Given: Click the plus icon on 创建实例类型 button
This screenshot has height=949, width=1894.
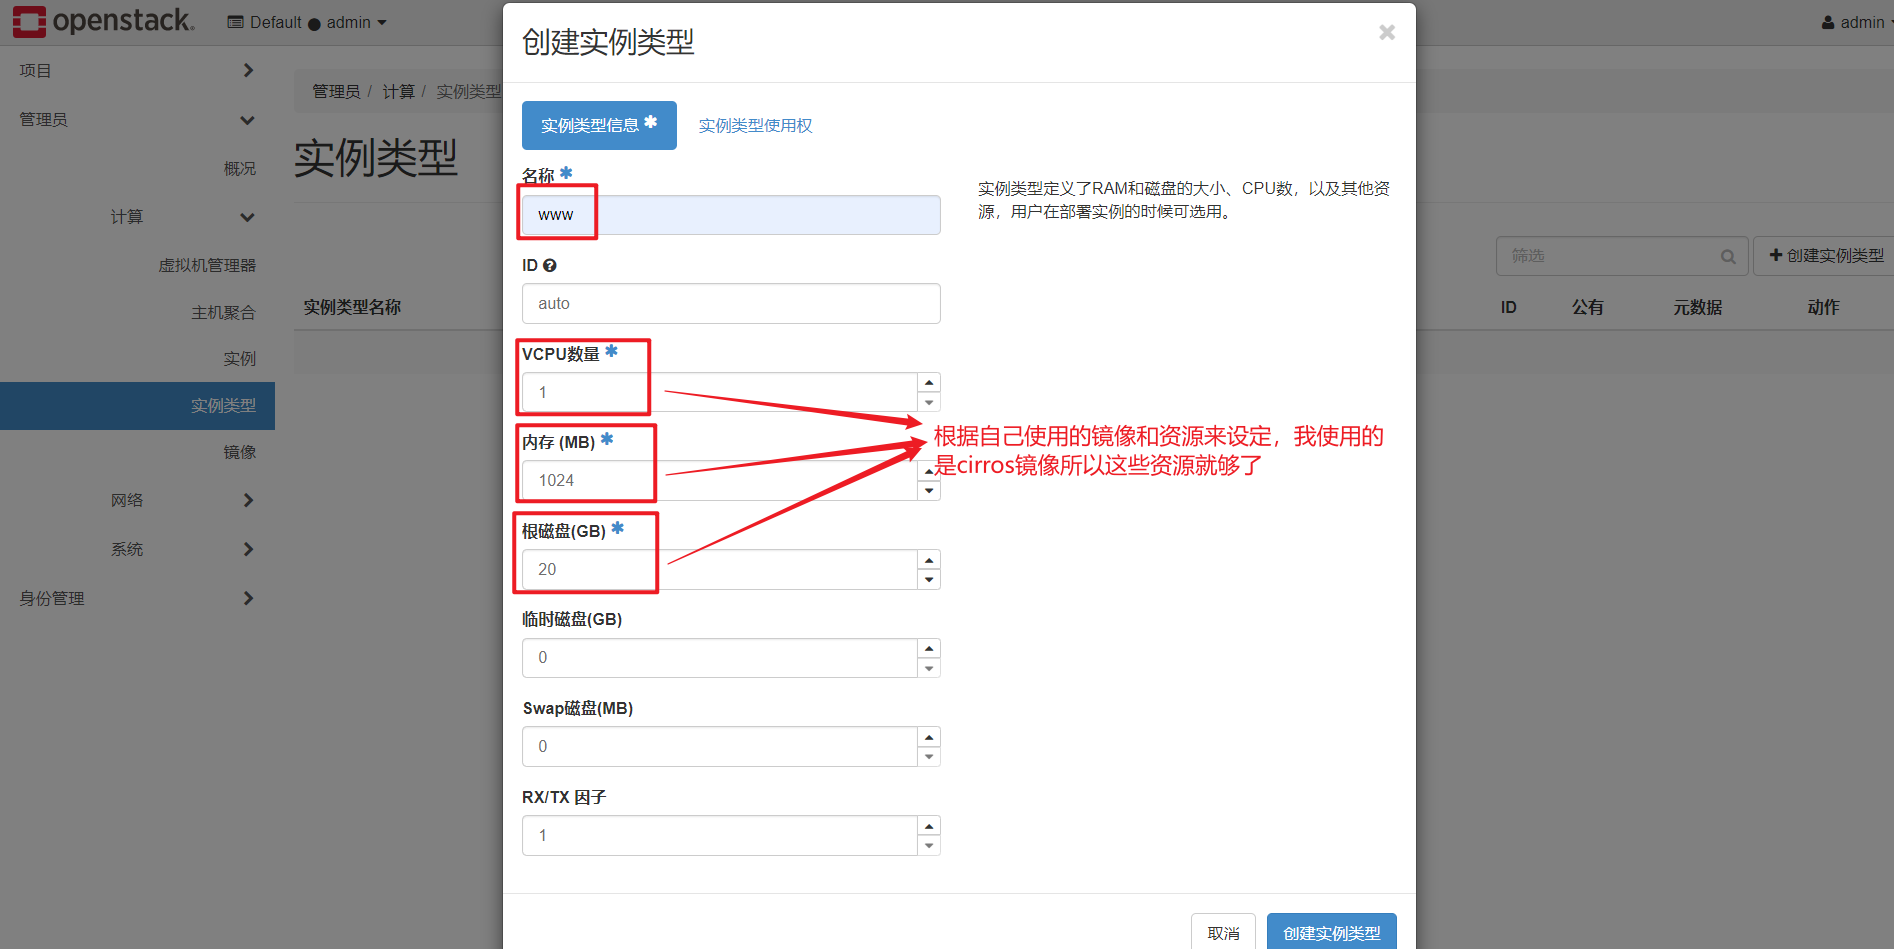Looking at the screenshot, I should pos(1775,256).
